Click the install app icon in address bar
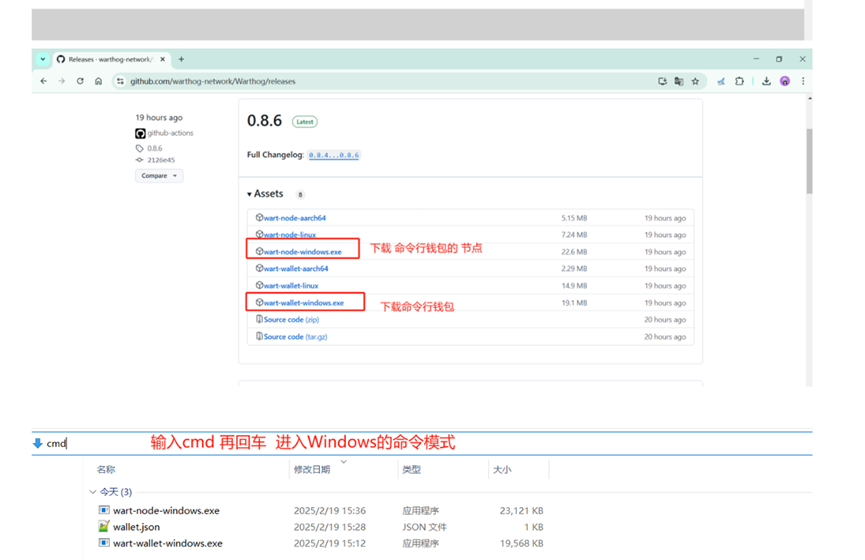This screenshot has height=560, width=865. point(662,81)
